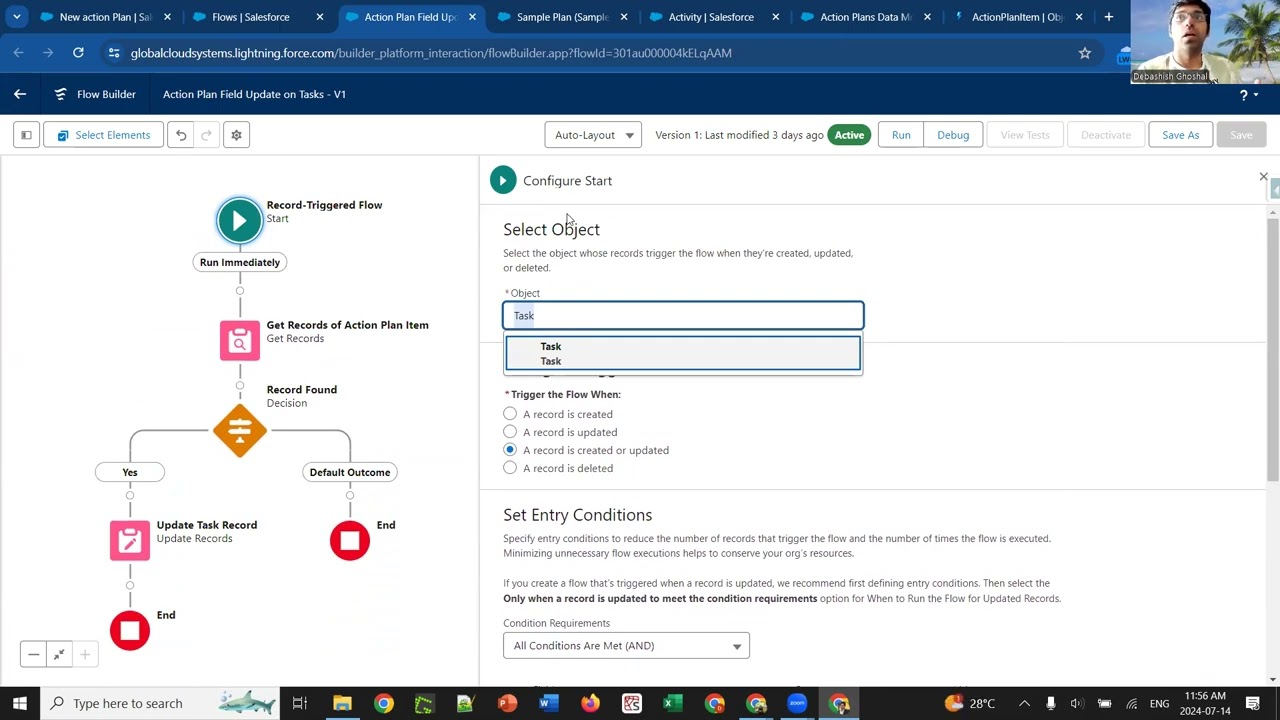Viewport: 1280px width, 720px height.
Task: Switch to Action Plans Data Model tab
Action: tap(866, 17)
